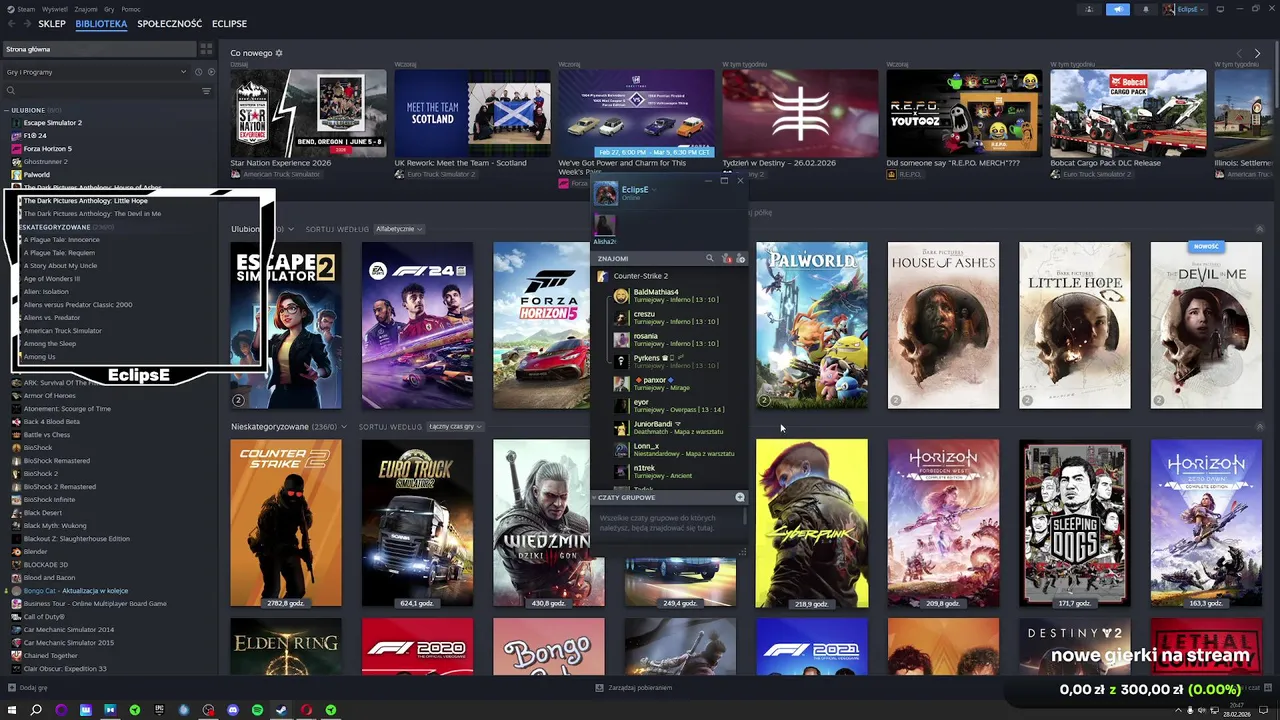Screen dimensions: 1280x720
Task: Open the Znajomi menu
Action: coord(86,9)
